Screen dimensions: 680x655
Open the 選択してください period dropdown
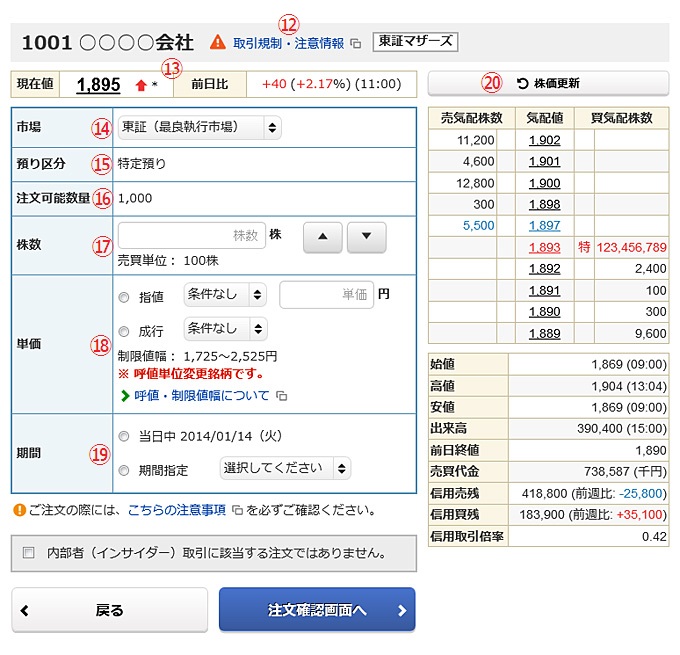coord(285,468)
